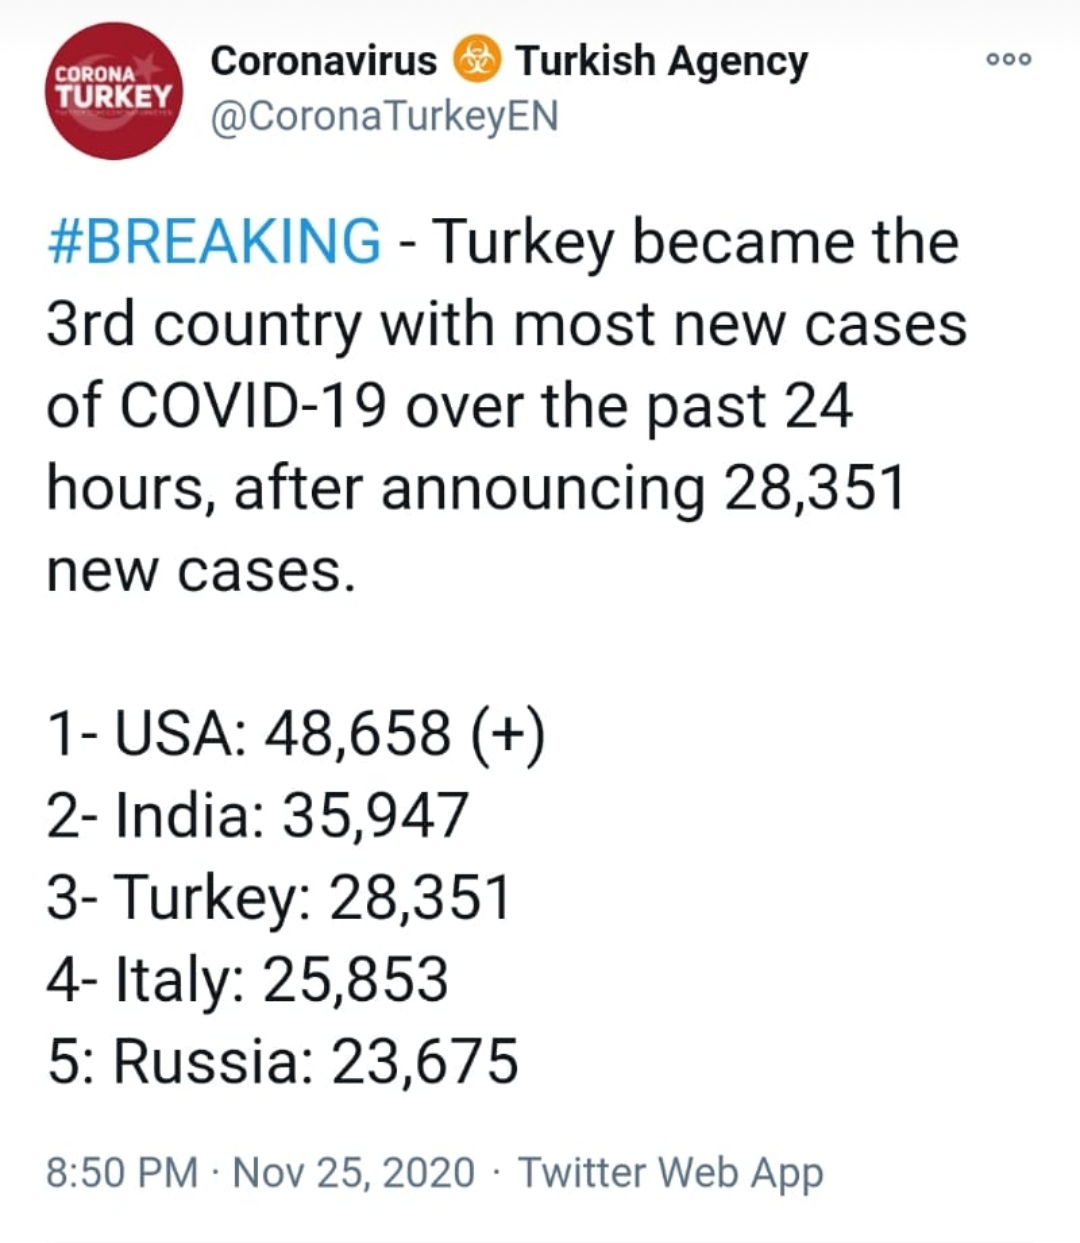The image size is (1080, 1243).
Task: Open the Twitter Web App source link
Action: [x=670, y=1172]
